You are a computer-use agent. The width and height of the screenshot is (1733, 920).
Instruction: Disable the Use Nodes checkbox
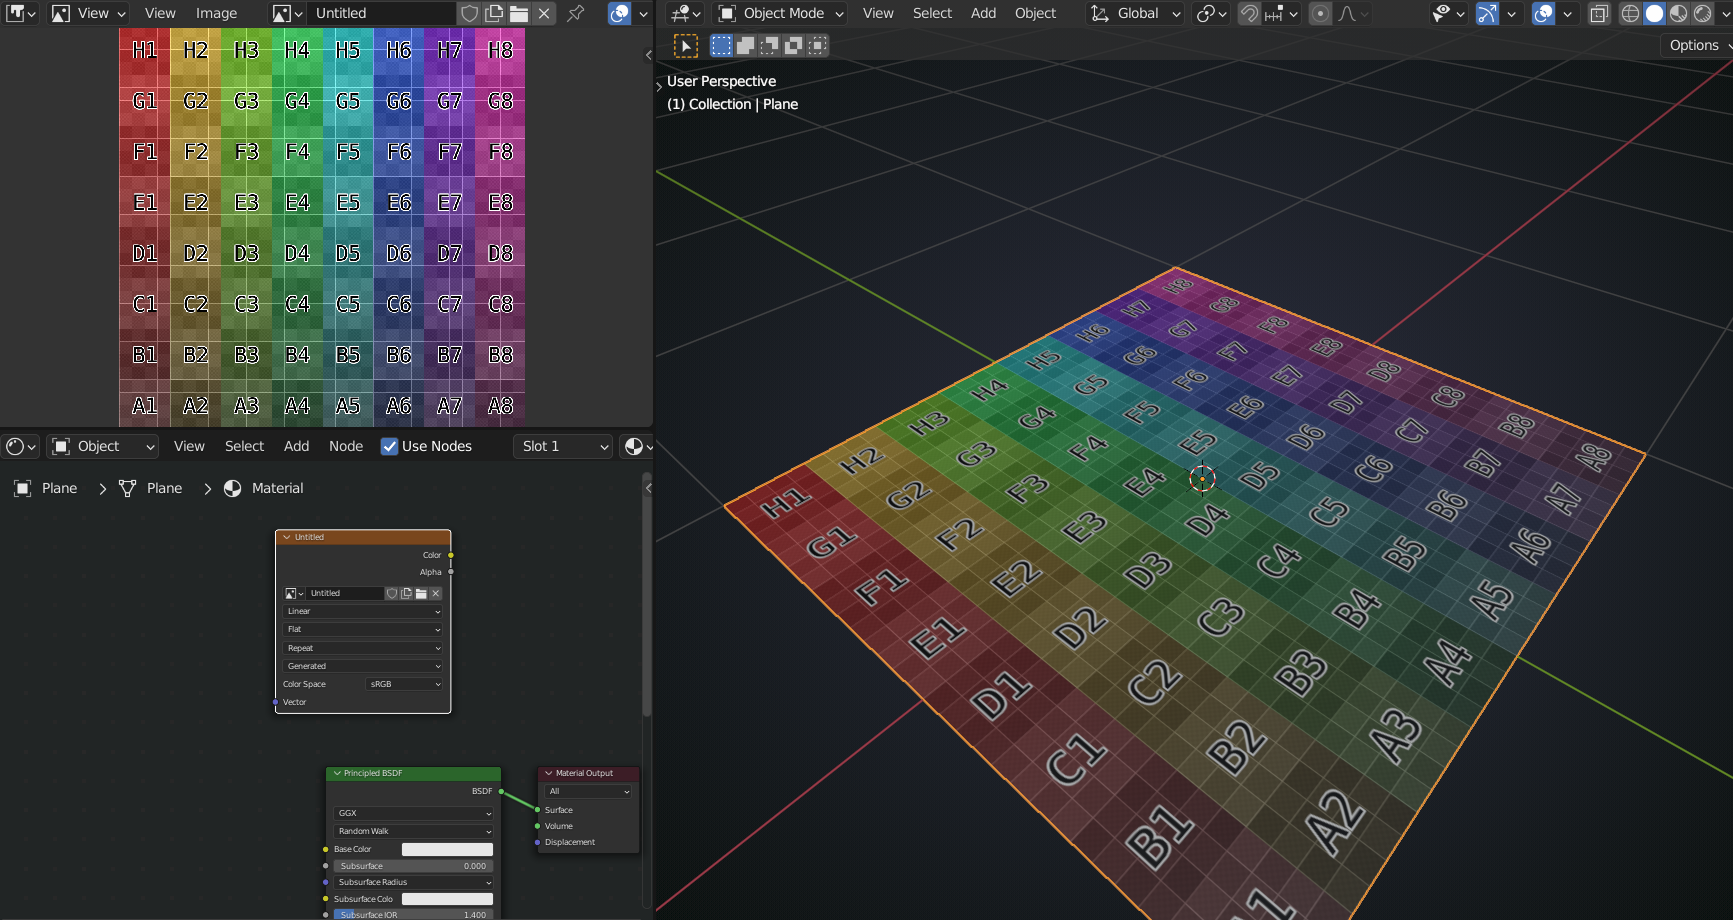point(389,446)
